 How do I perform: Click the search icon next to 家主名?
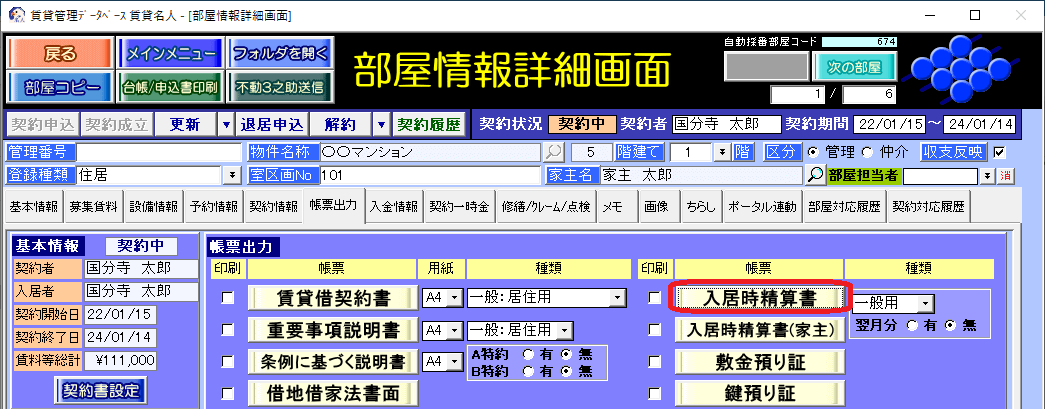coord(815,175)
